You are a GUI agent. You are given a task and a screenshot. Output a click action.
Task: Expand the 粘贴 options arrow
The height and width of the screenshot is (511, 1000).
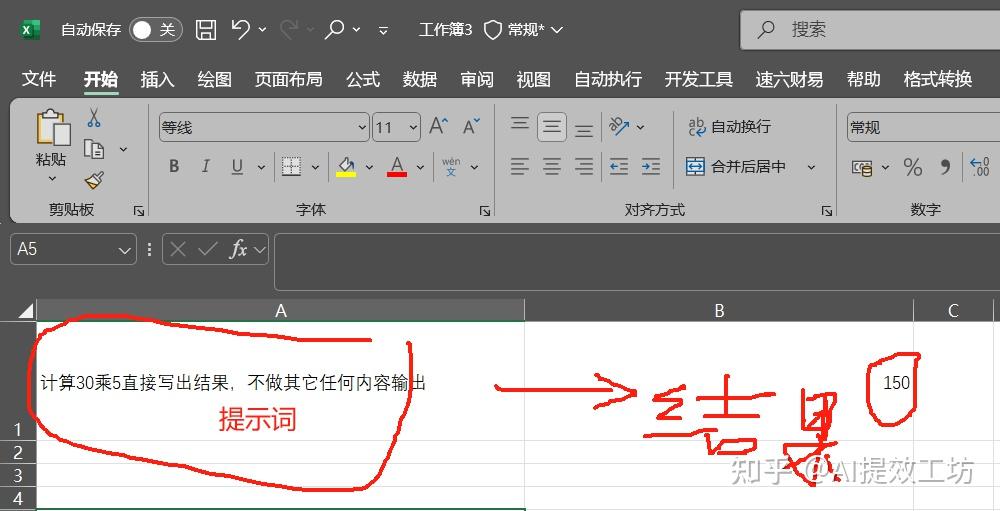[52, 178]
